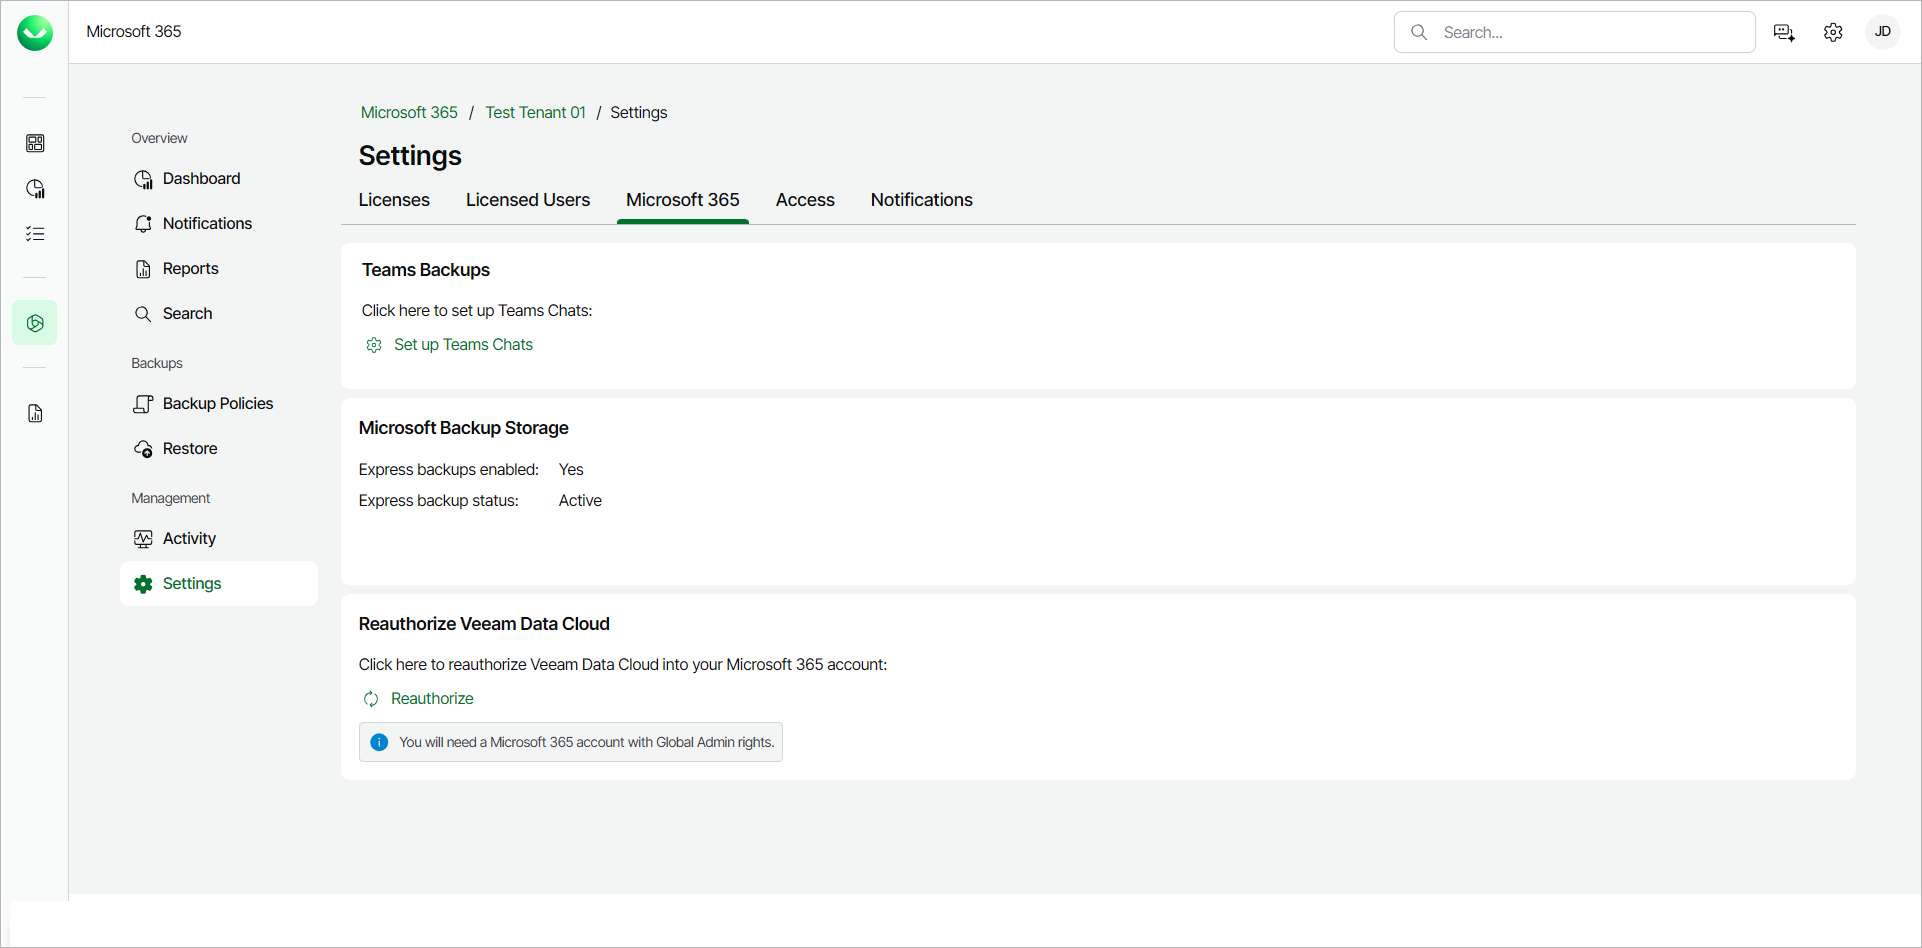Click the Veeam logo in the top-left corner
The height and width of the screenshot is (948, 1922).
click(35, 33)
